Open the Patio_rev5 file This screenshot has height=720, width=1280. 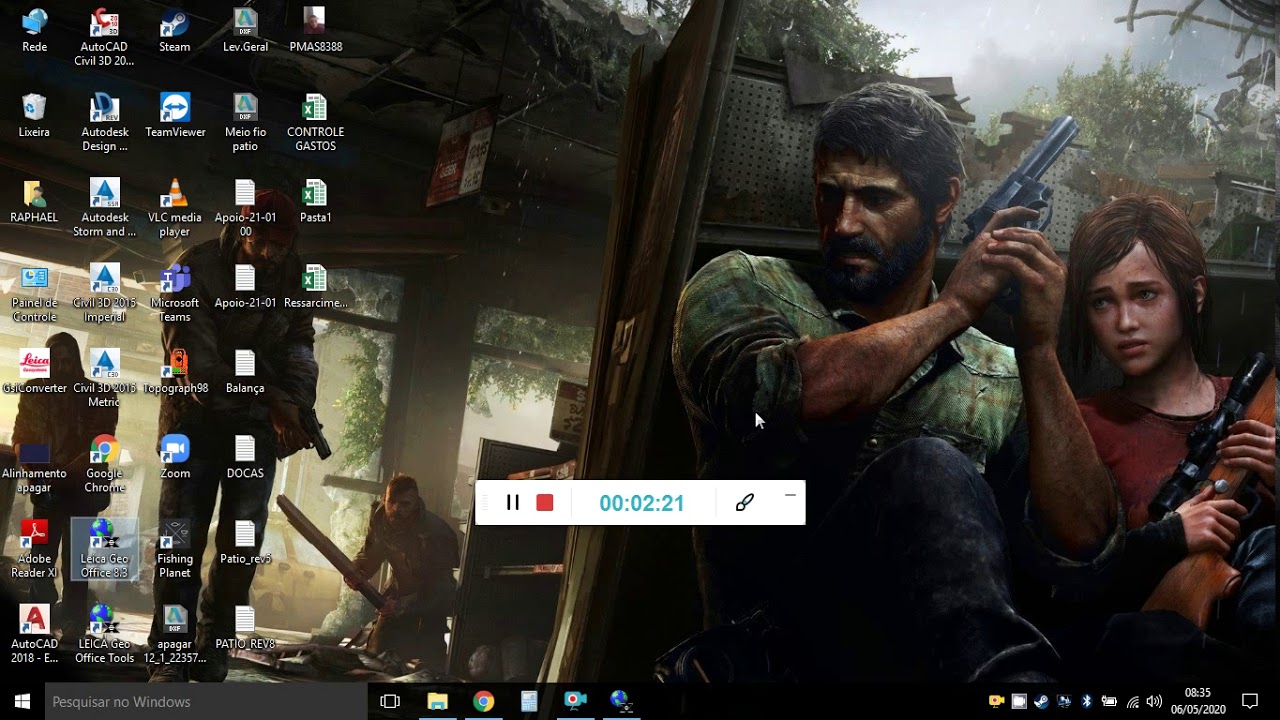pyautogui.click(x=245, y=543)
